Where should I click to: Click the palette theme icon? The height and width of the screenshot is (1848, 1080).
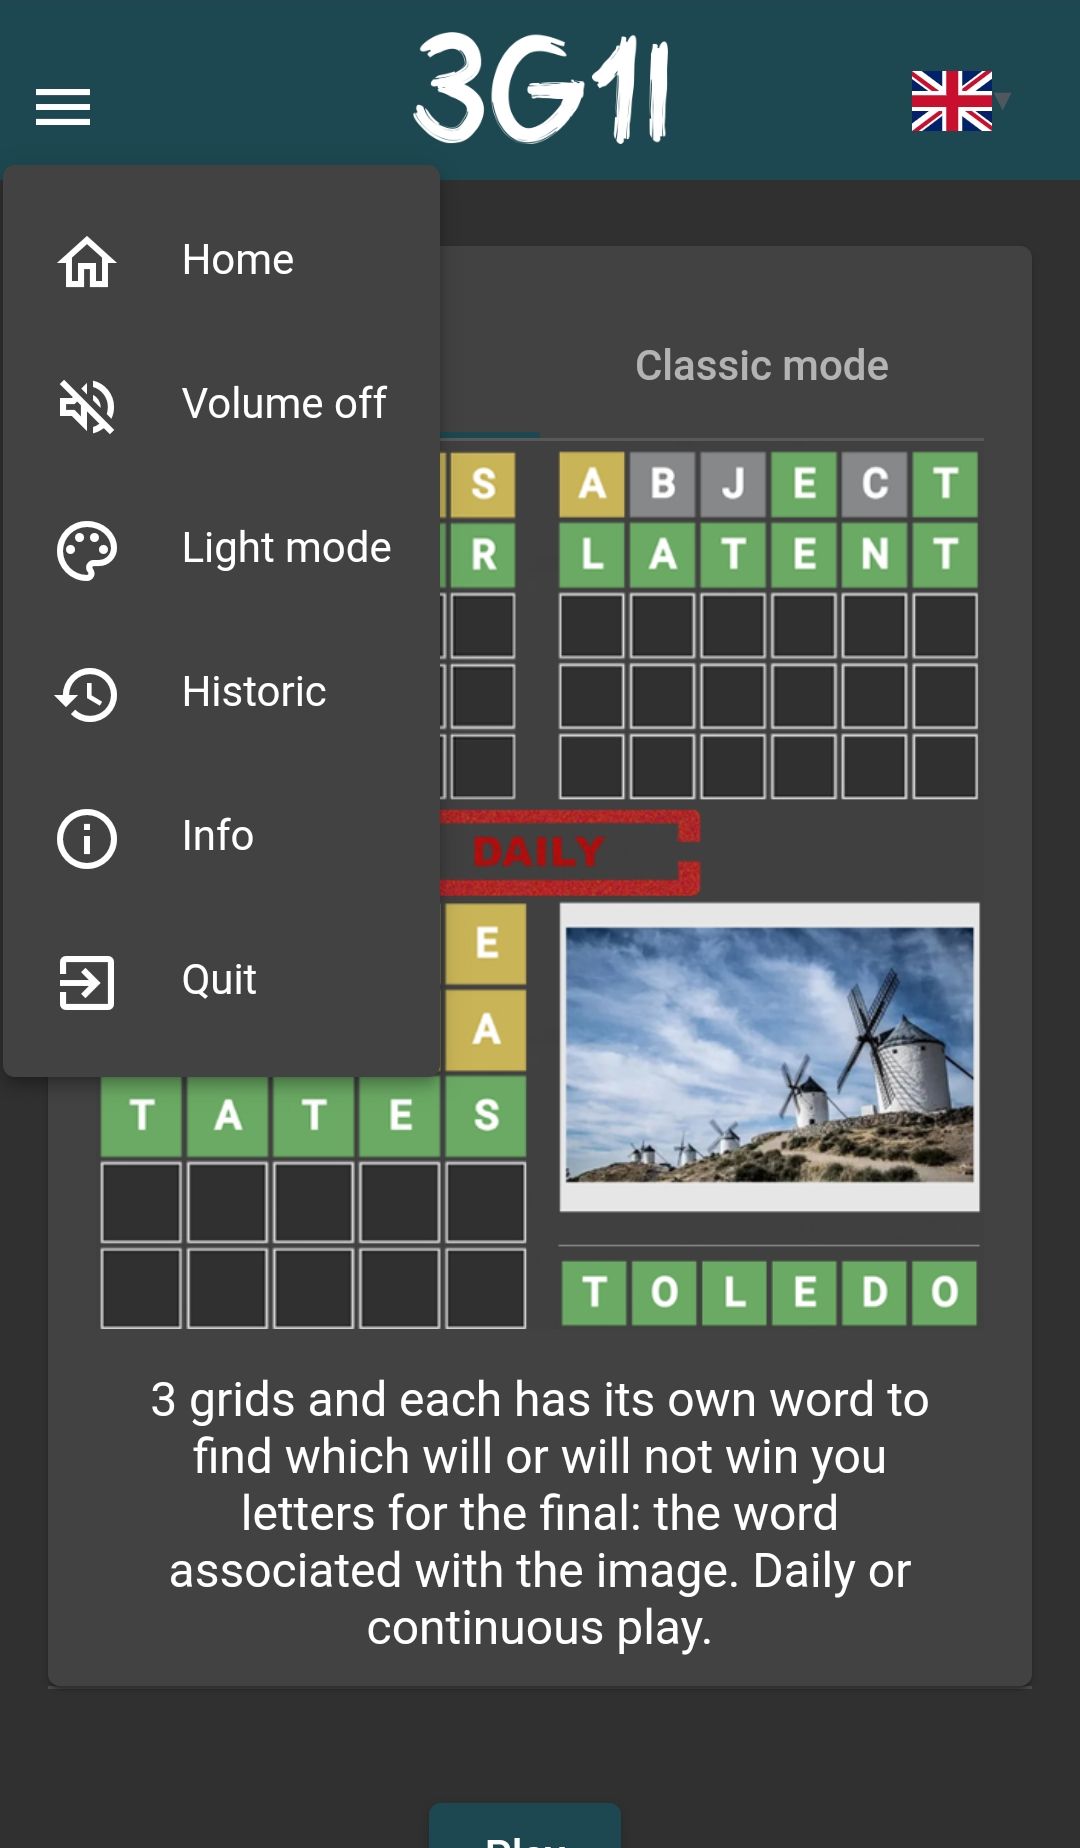[87, 549]
